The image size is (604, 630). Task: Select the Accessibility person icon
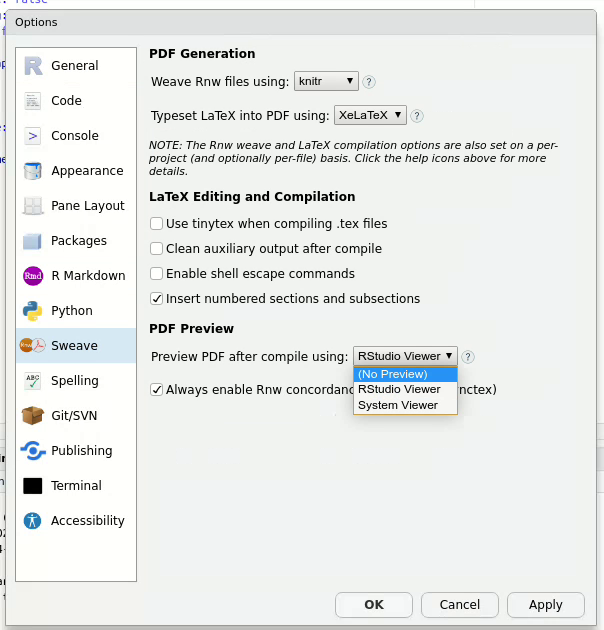(x=33, y=521)
